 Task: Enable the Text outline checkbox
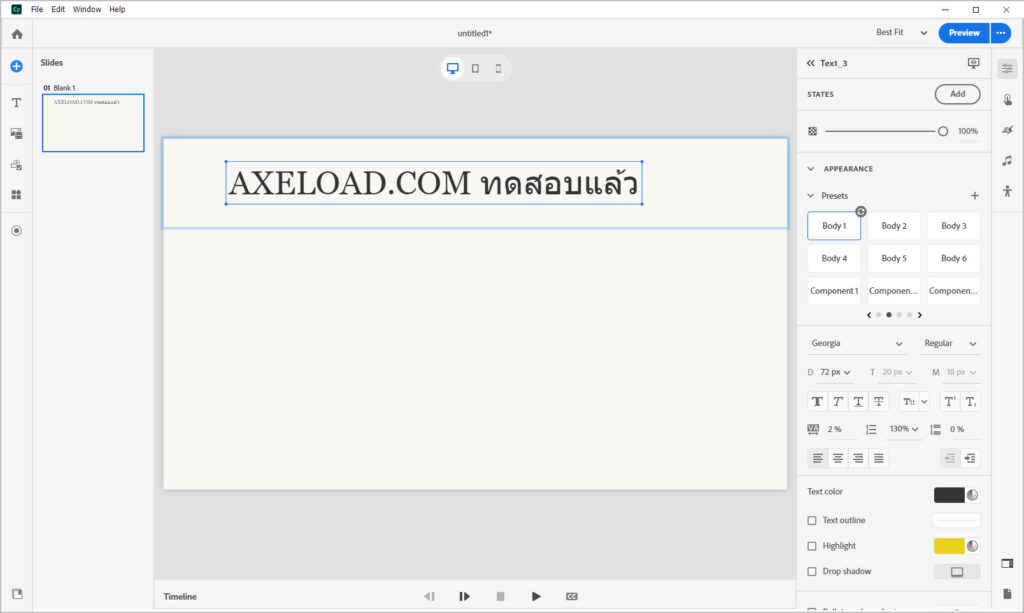(812, 520)
